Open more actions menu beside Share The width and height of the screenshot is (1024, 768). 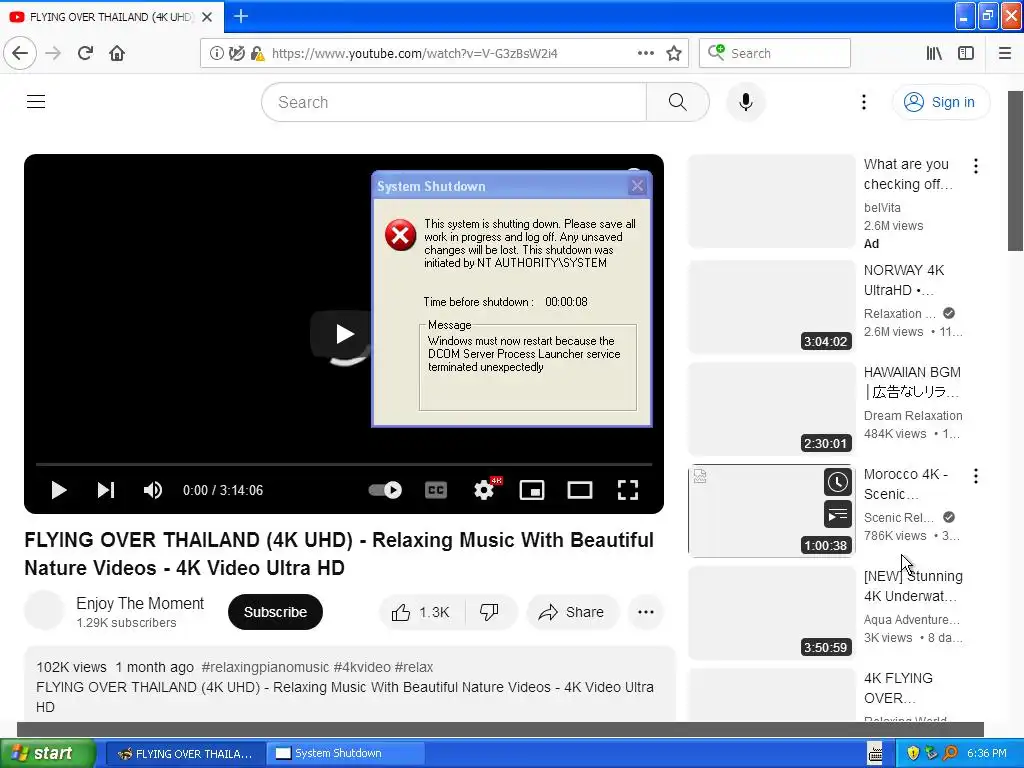646,612
